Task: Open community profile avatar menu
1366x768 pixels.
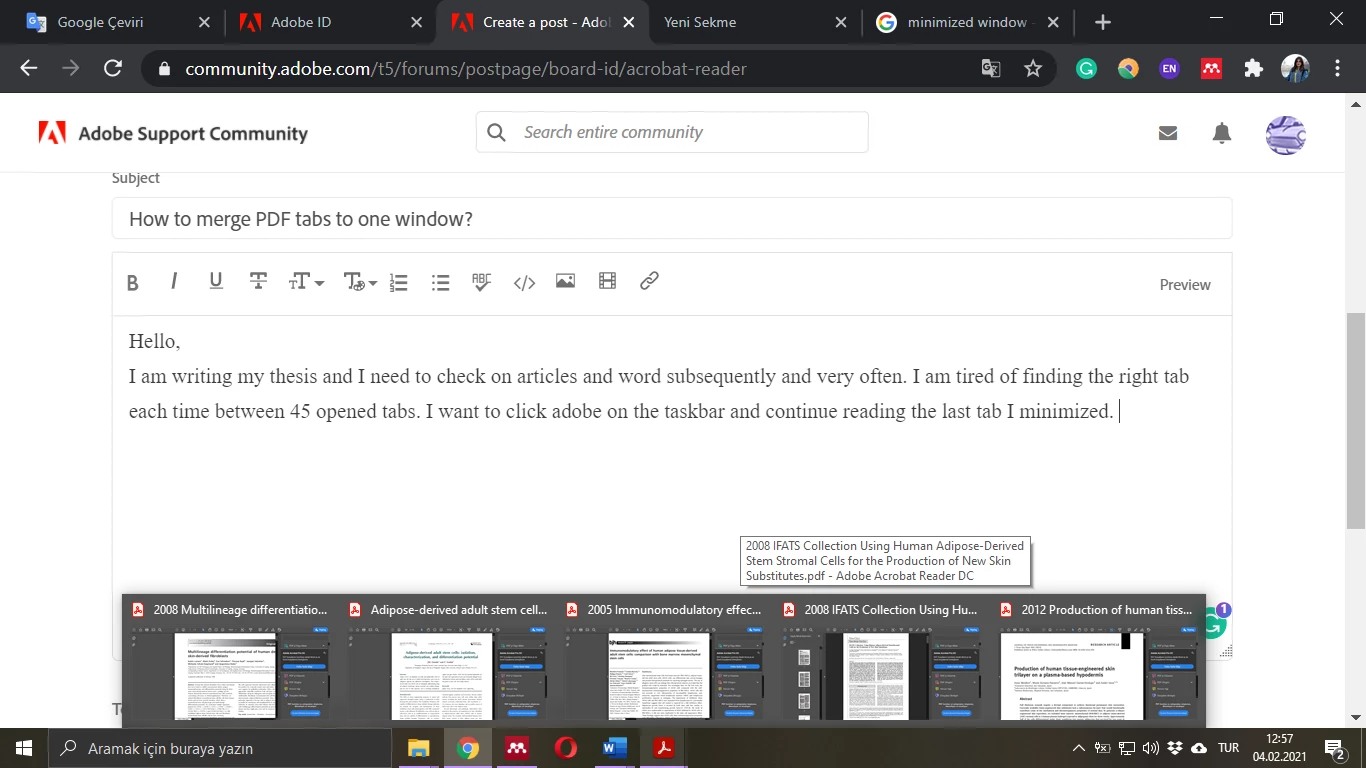Action: point(1285,134)
